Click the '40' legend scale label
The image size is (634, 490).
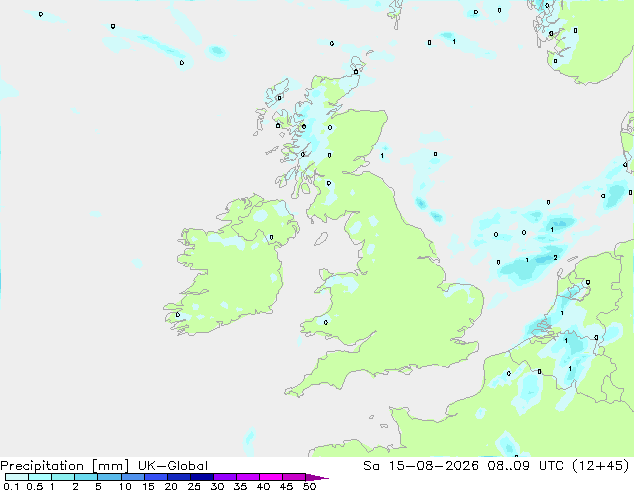point(263,486)
